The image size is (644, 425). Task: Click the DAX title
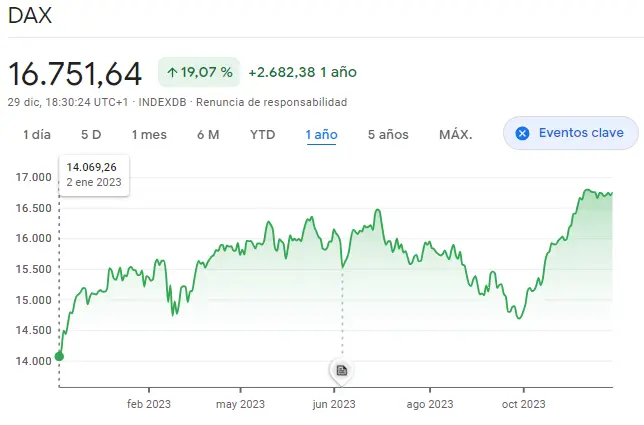coord(30,16)
